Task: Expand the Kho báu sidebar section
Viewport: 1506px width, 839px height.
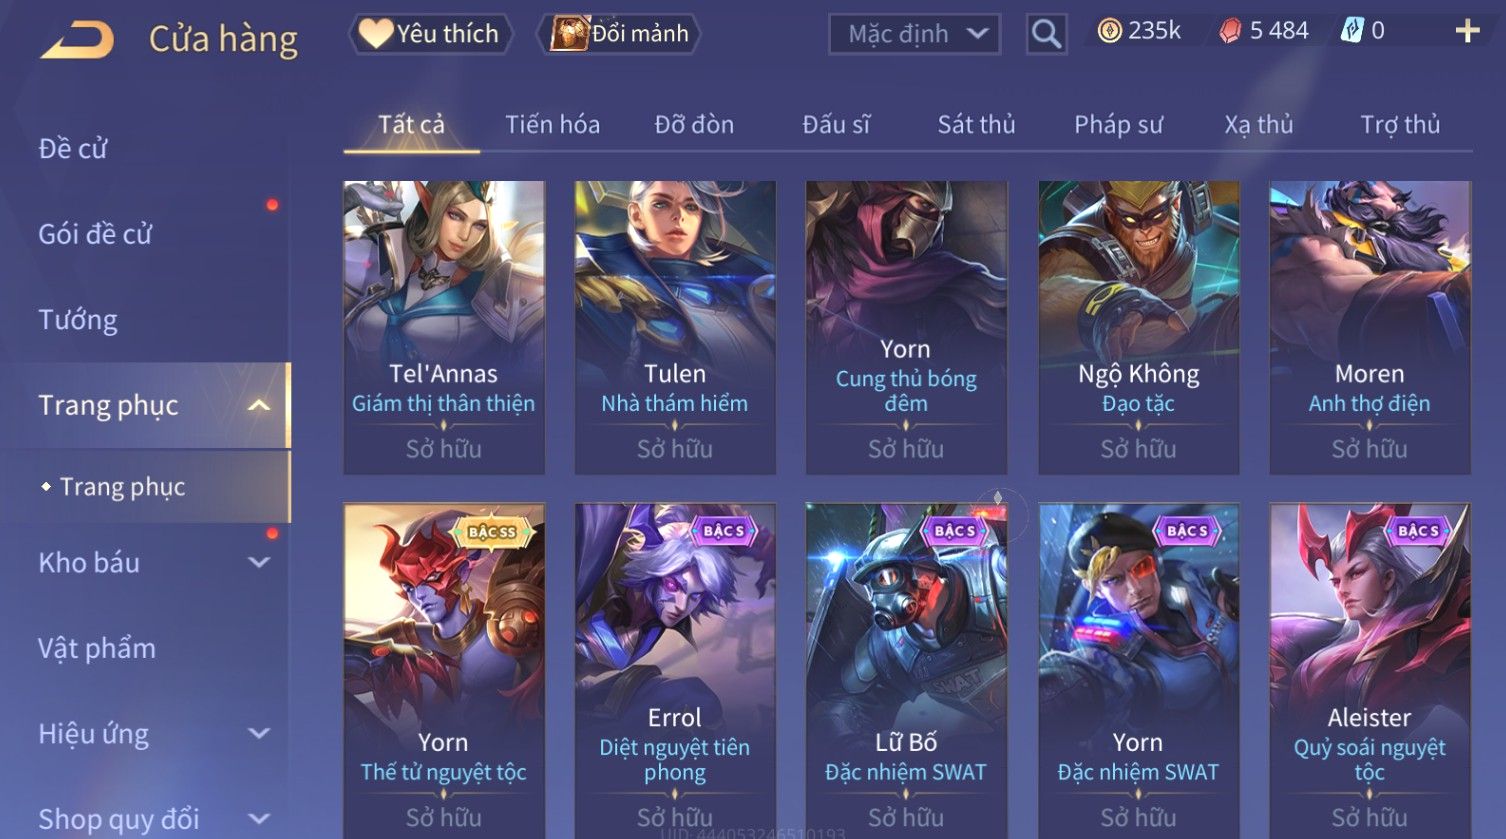Action: pyautogui.click(x=259, y=562)
